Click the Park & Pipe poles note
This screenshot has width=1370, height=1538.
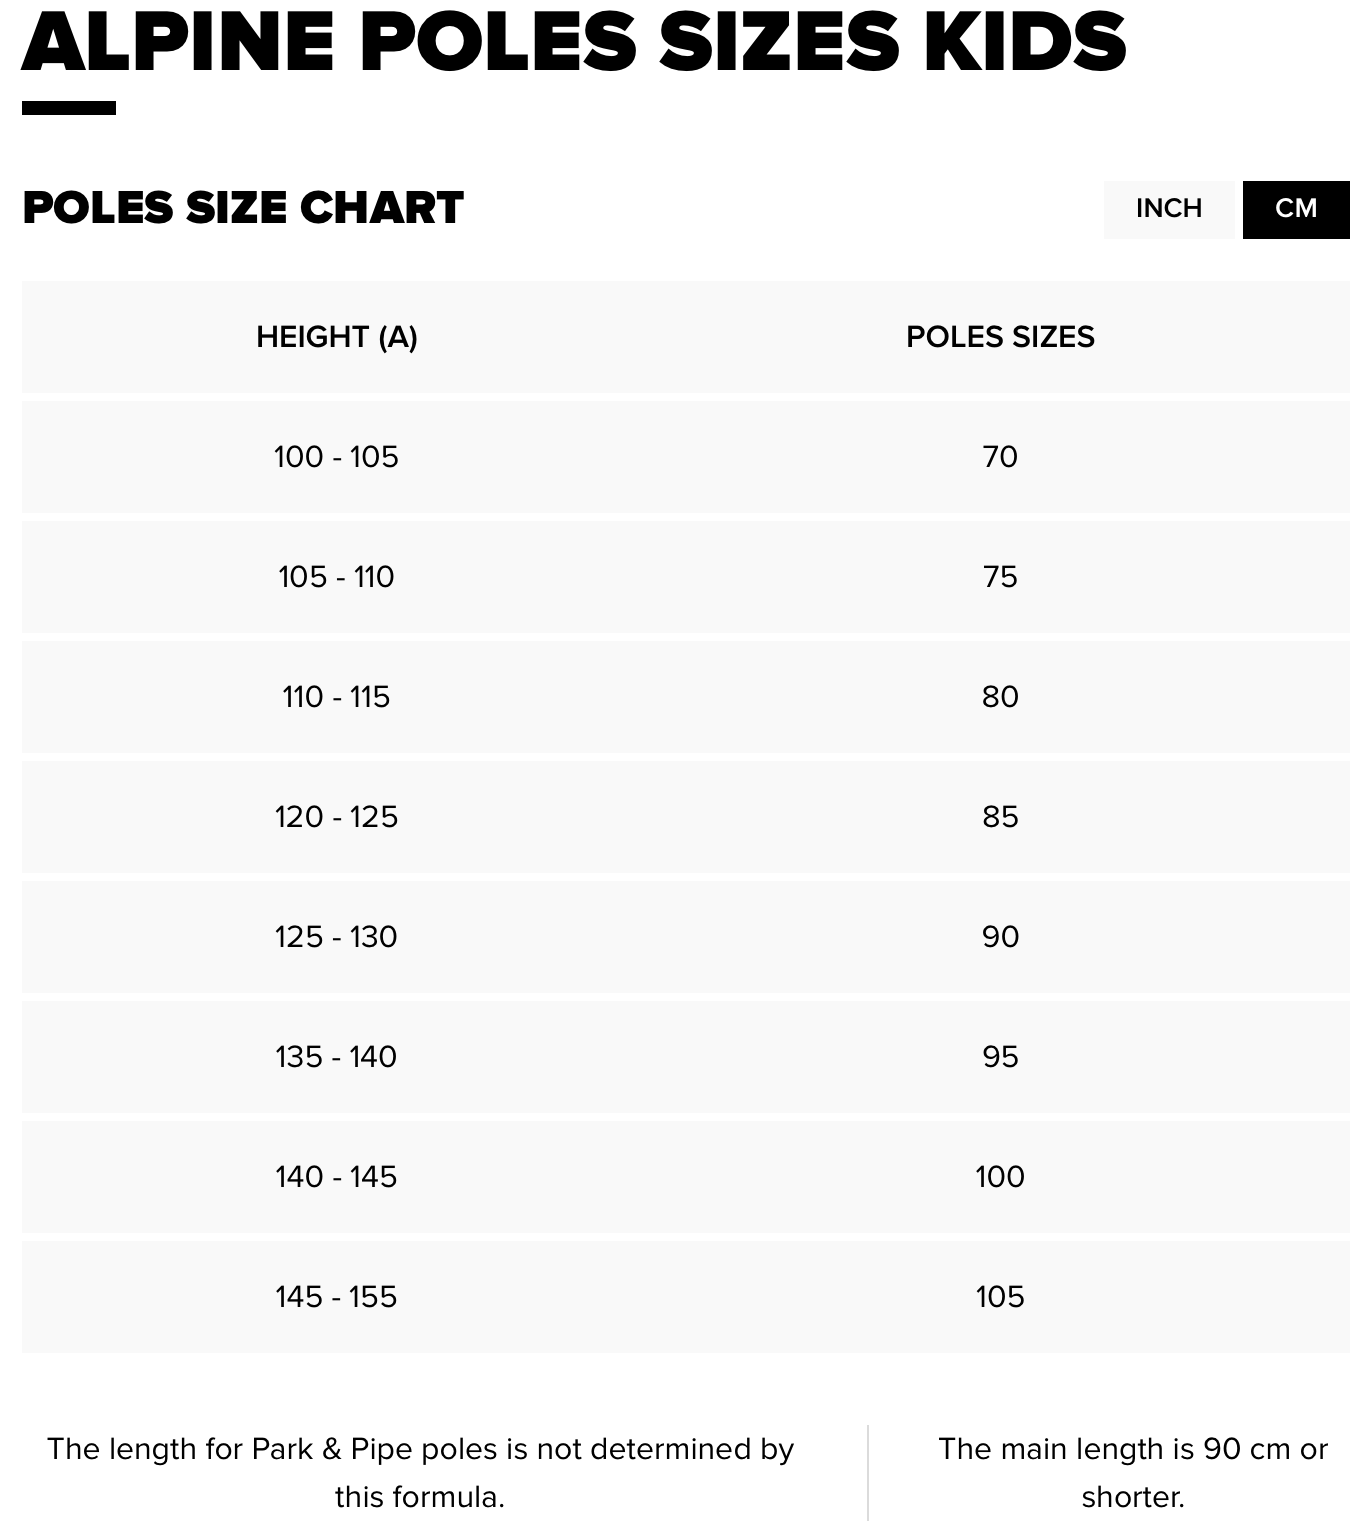(420, 1472)
